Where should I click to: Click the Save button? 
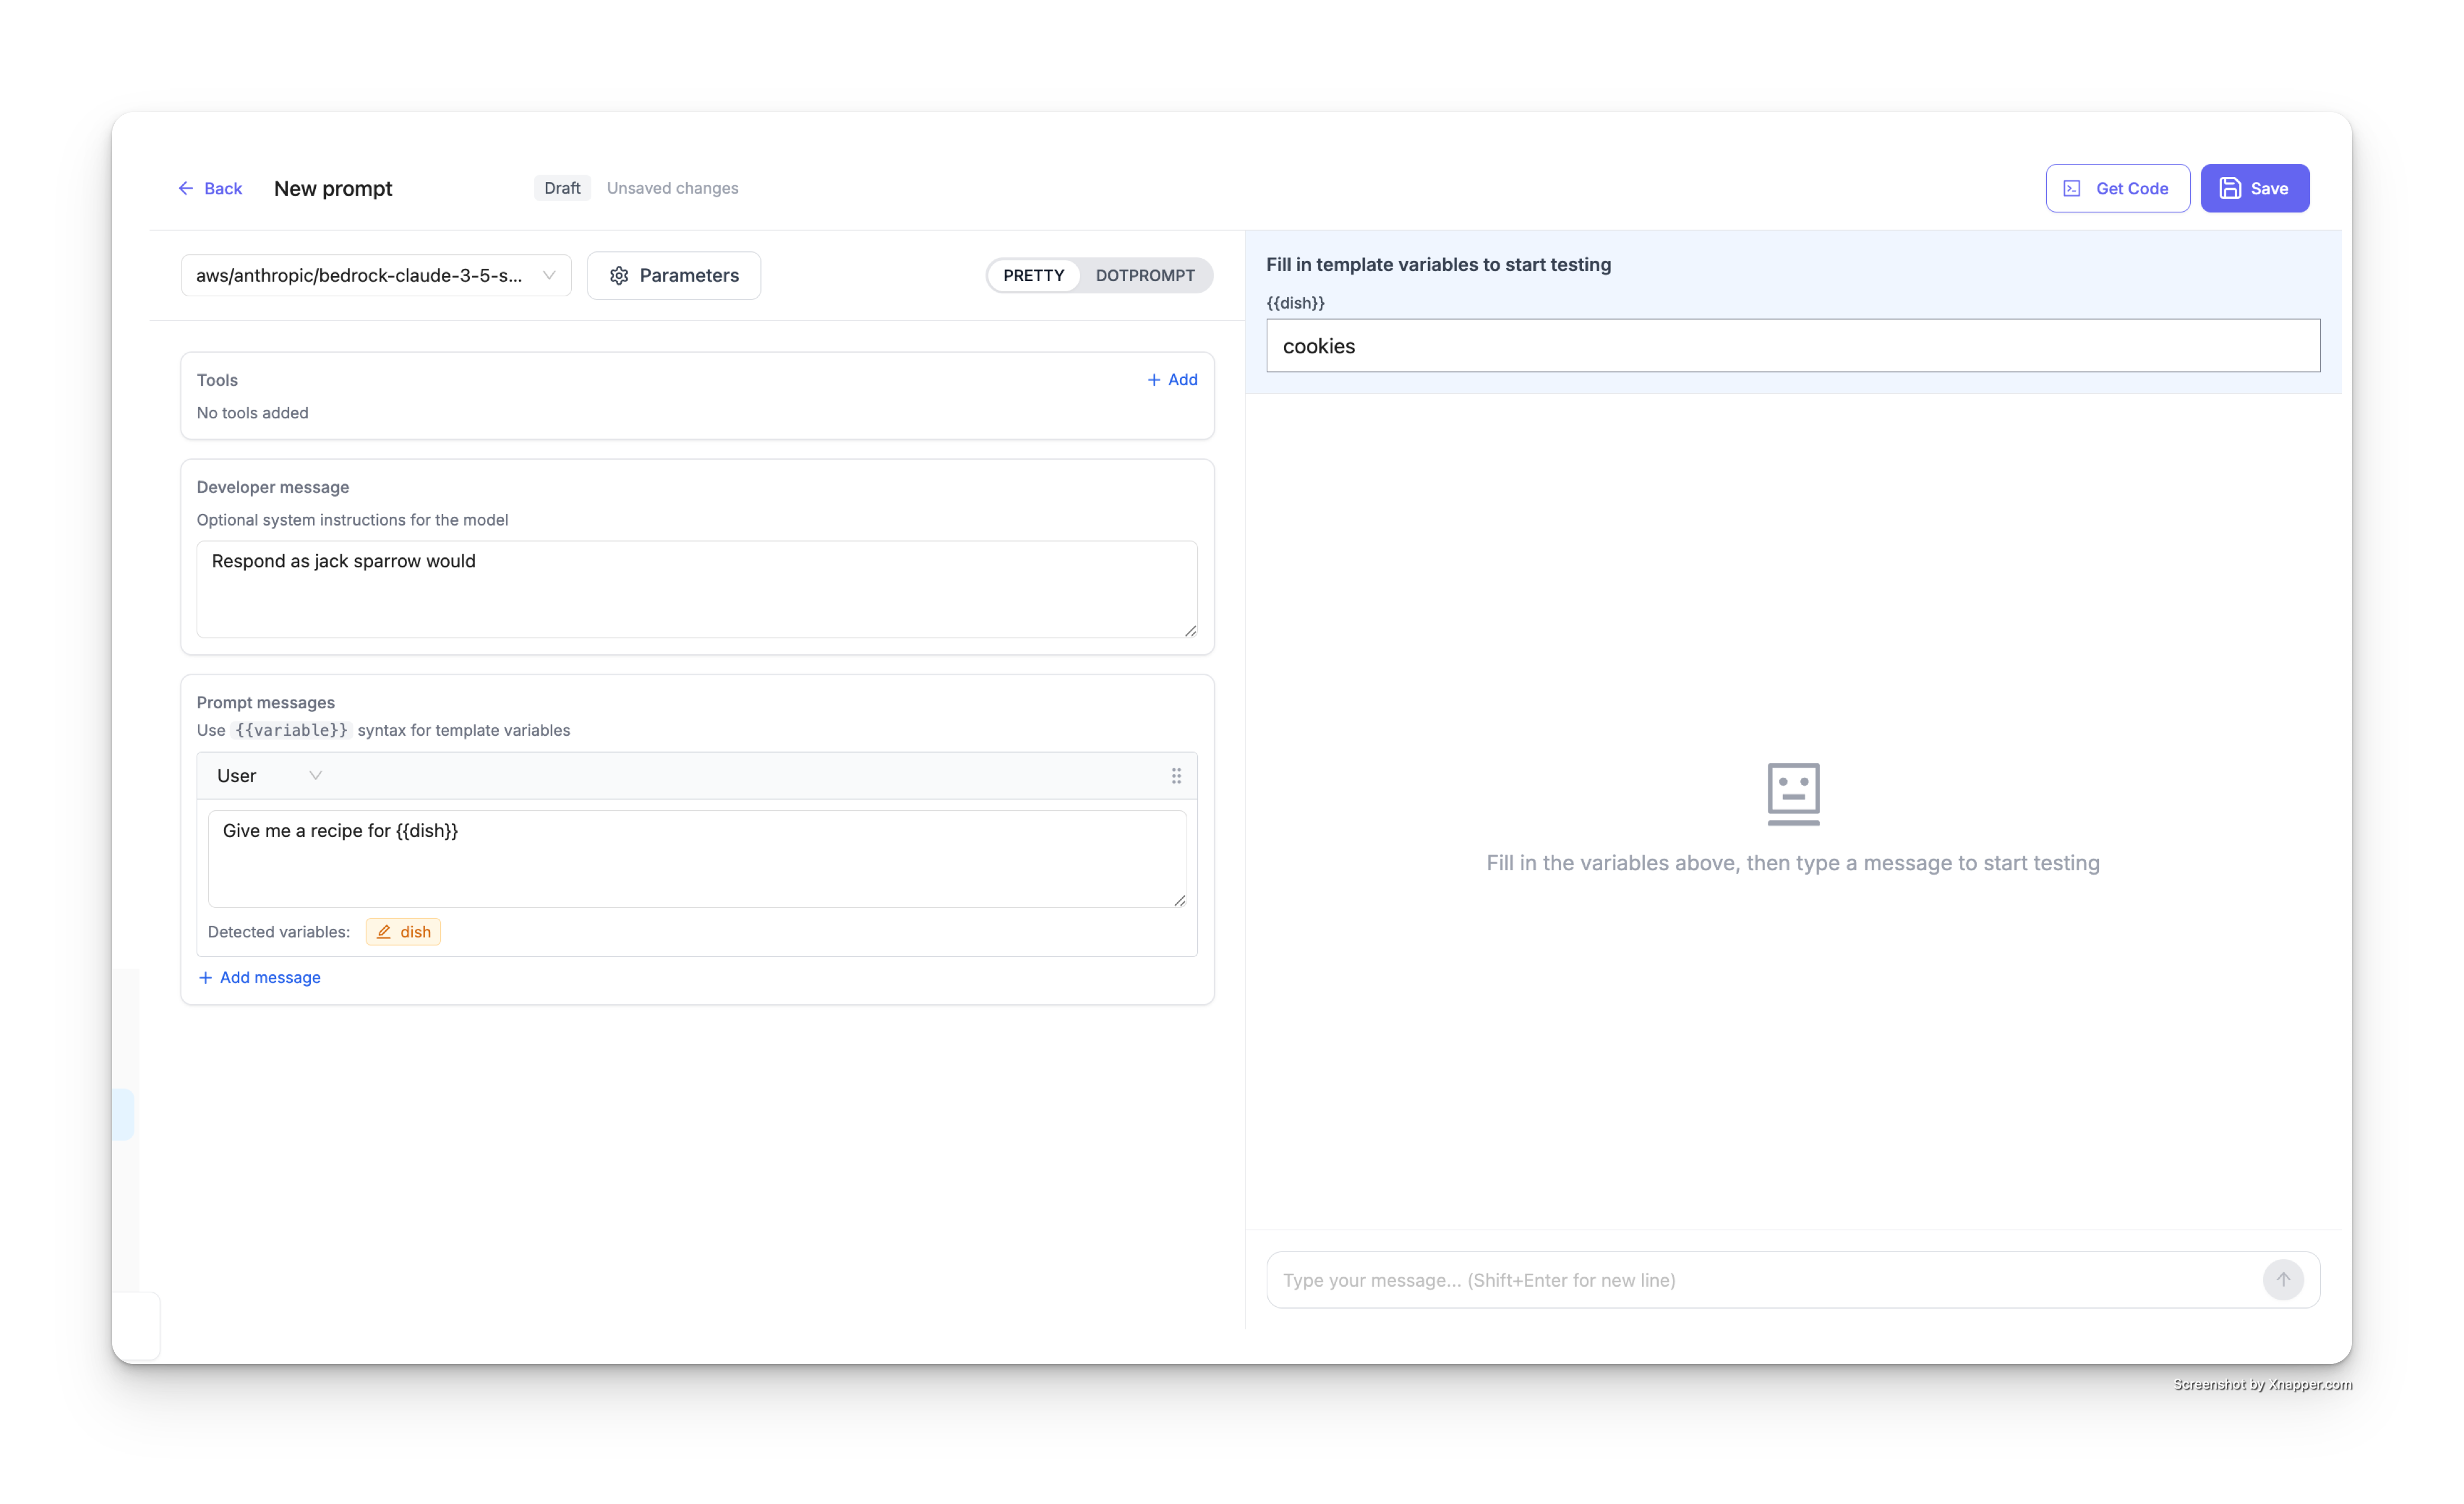tap(2255, 188)
